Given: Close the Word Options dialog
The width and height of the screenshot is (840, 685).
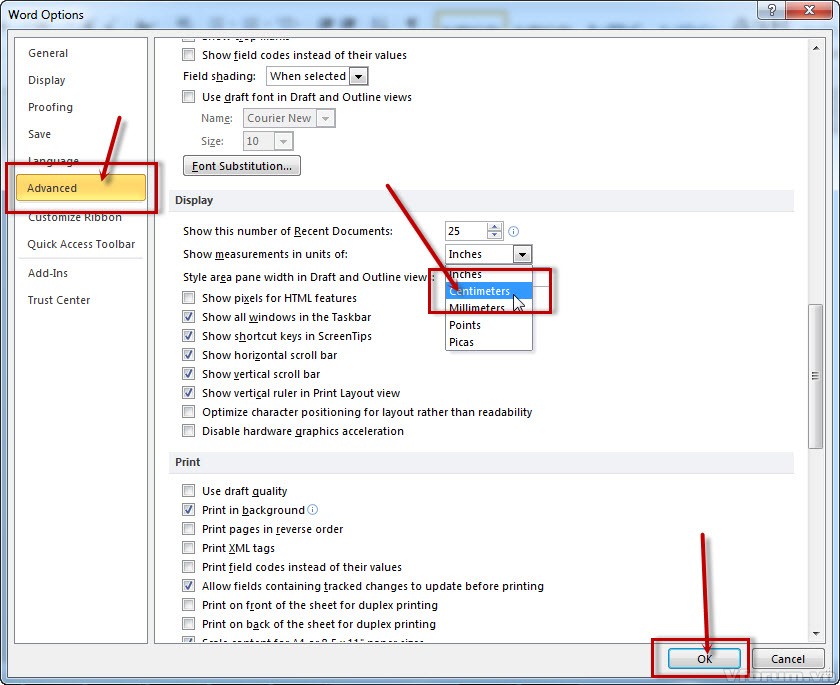Looking at the screenshot, I should [x=810, y=10].
